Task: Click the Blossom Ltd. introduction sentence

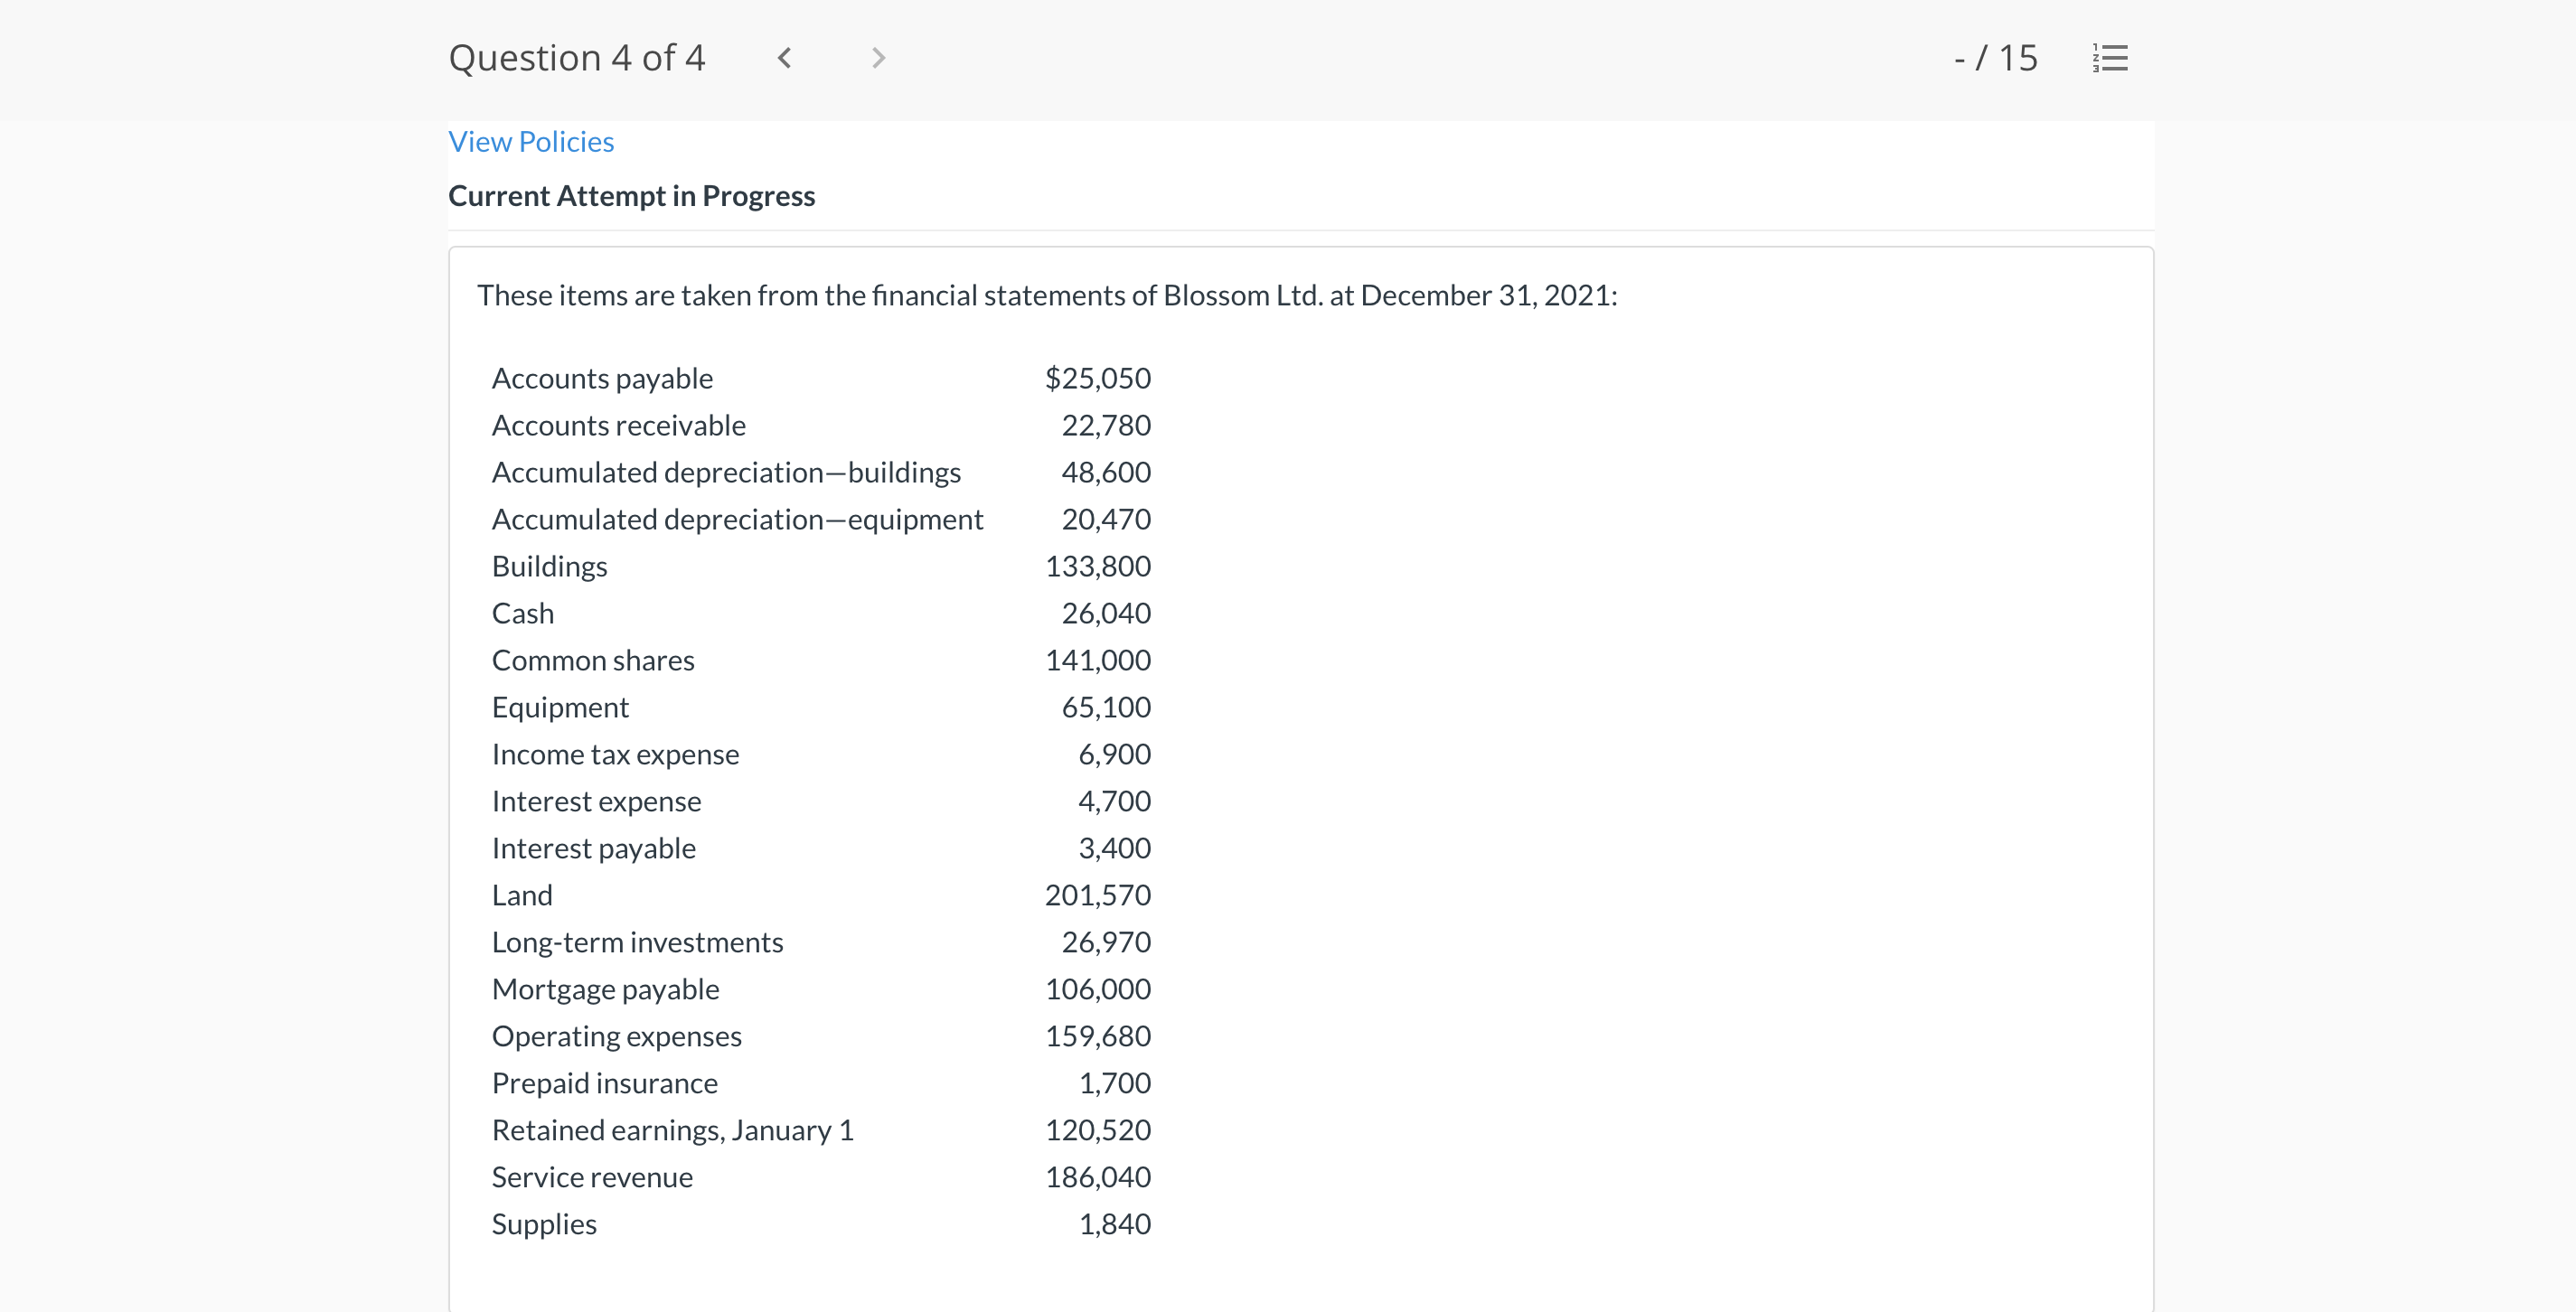Action: (x=1046, y=296)
